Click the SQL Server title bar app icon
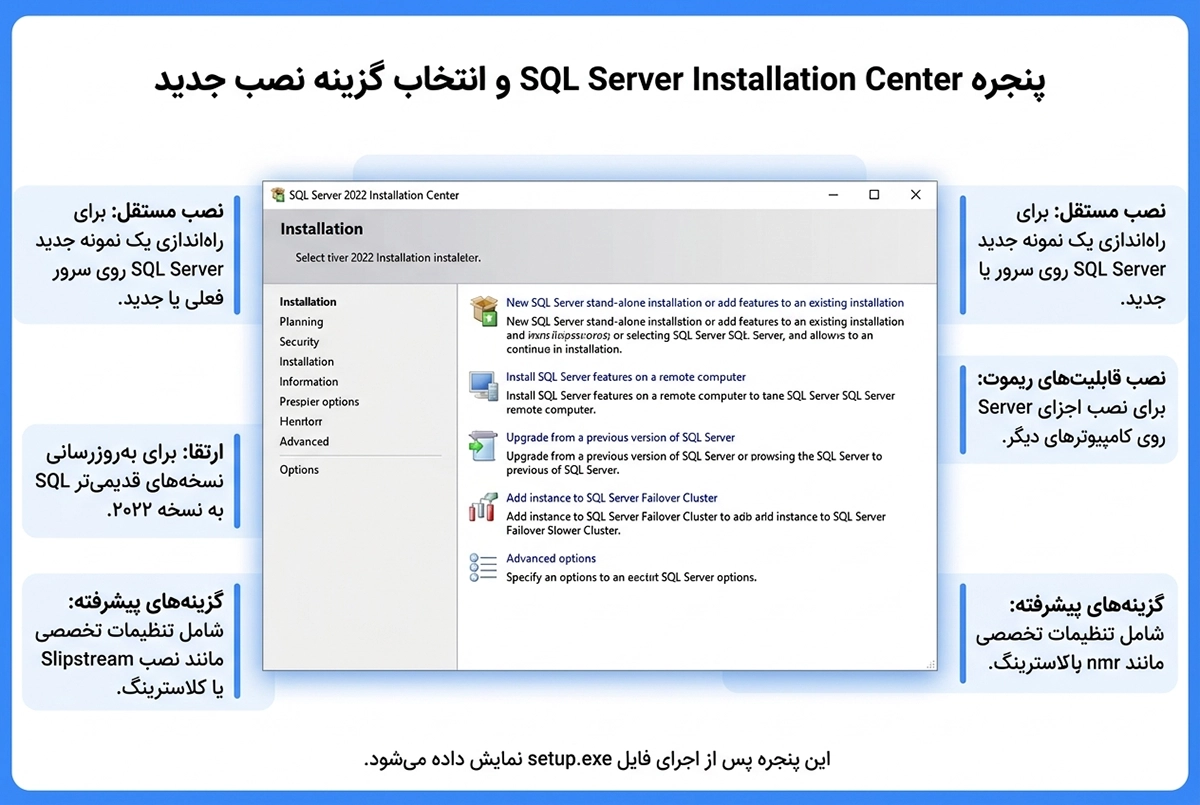1200x805 pixels. point(277,195)
